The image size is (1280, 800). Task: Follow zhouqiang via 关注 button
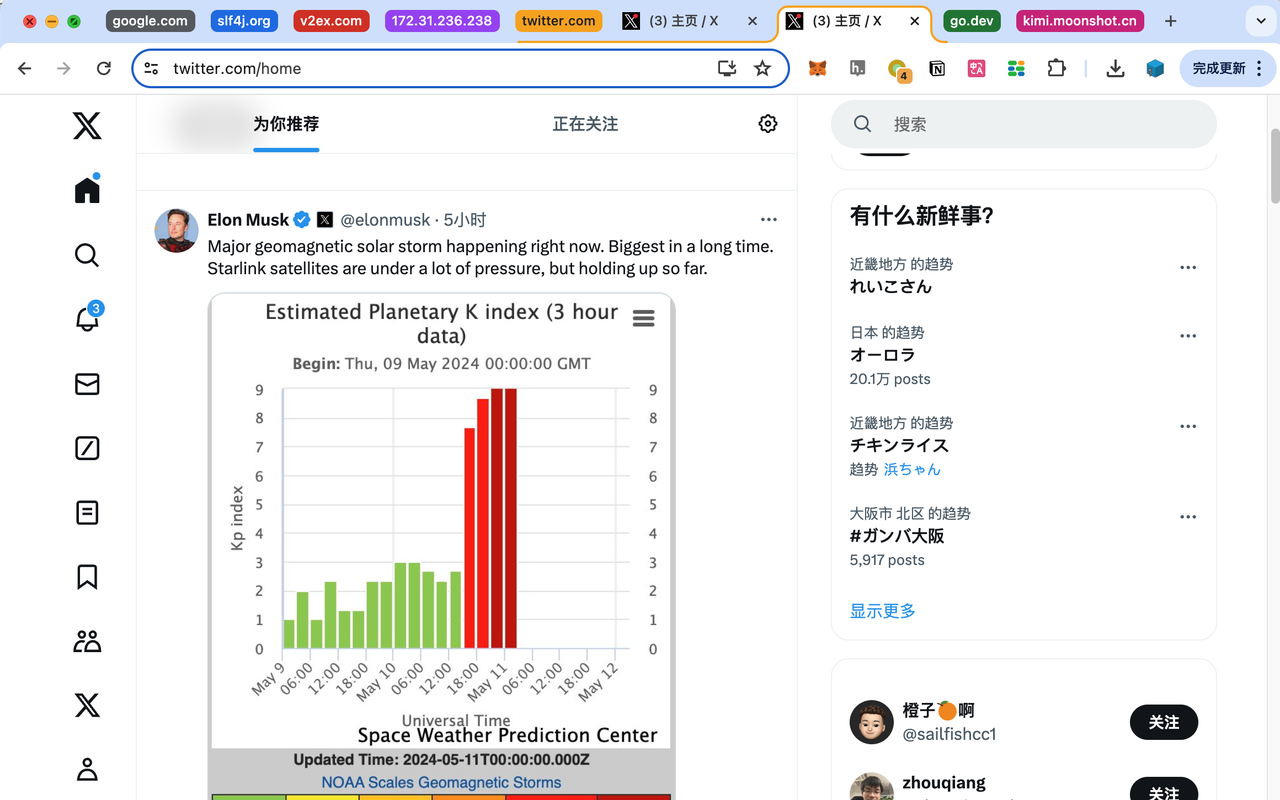point(1163,790)
